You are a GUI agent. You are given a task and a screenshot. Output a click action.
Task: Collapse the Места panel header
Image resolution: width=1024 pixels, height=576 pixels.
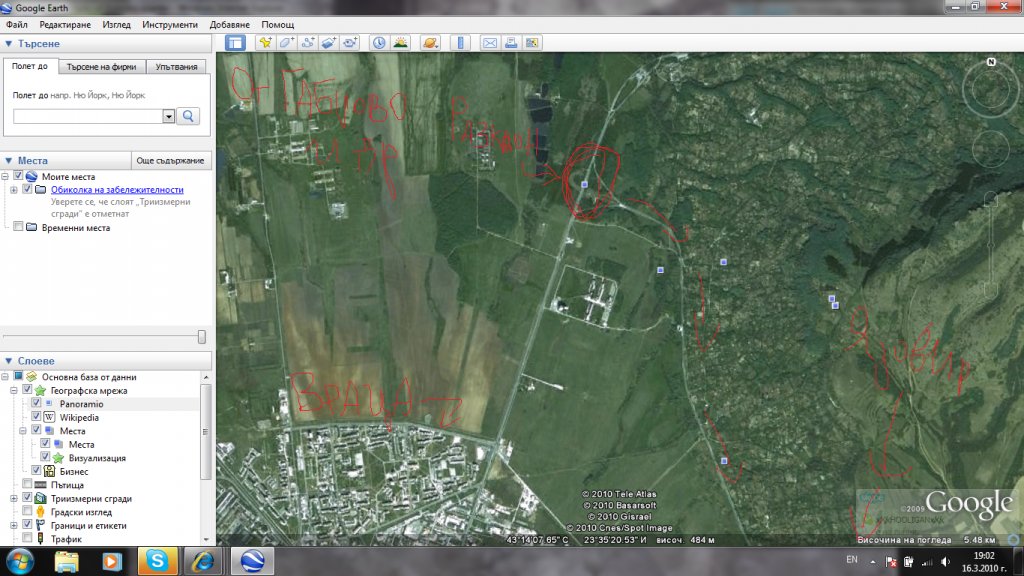(x=8, y=161)
